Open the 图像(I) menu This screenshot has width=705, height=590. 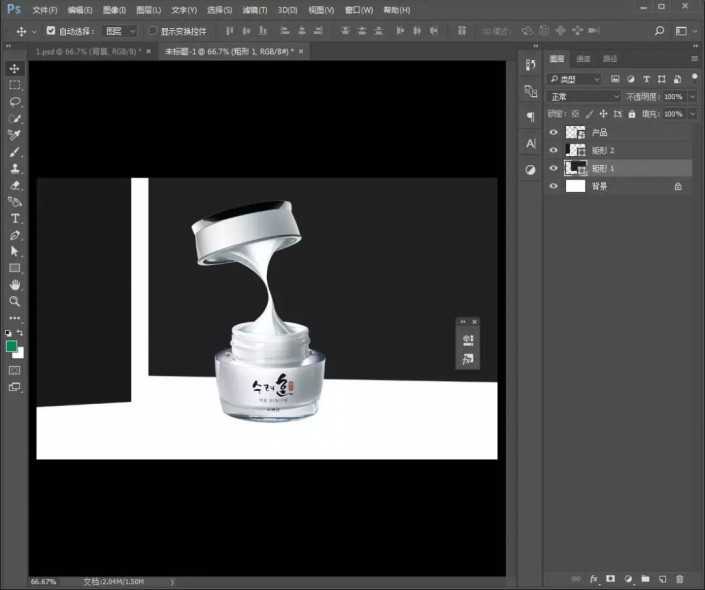coord(115,10)
